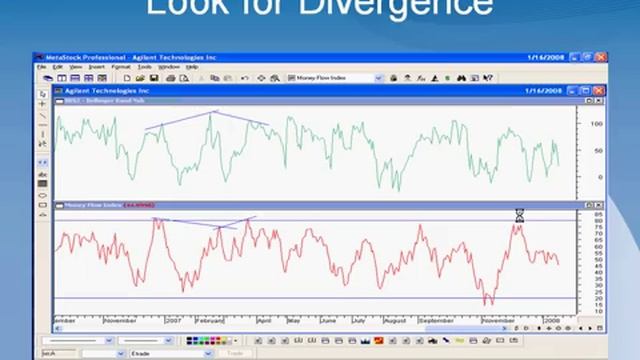
Task: Click right arrow of chart horizontal scrollbar
Action: click(x=504, y=328)
